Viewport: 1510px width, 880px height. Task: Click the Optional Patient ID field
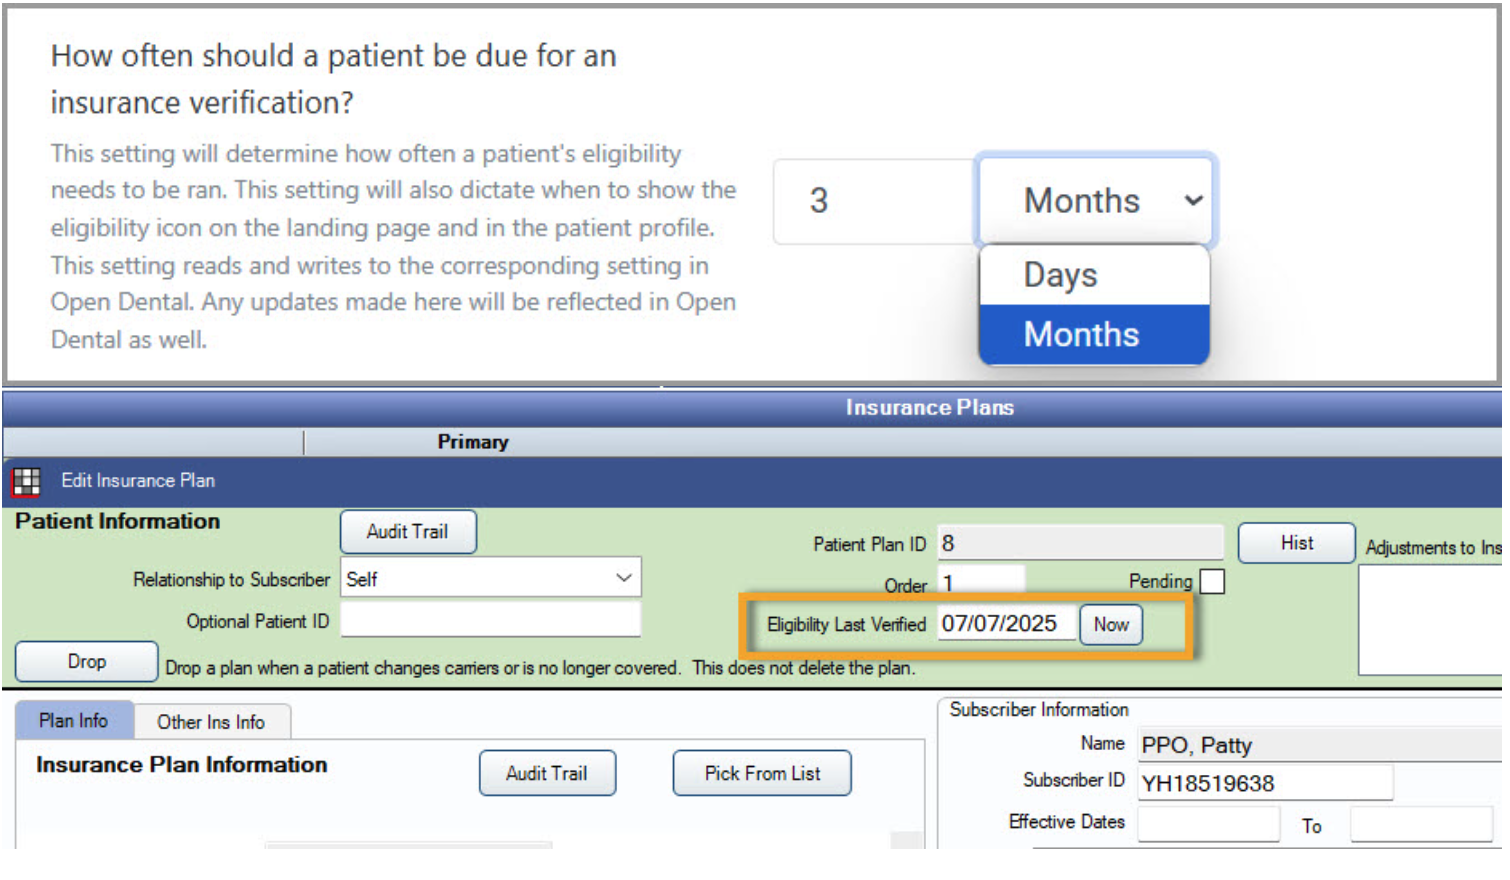491,620
